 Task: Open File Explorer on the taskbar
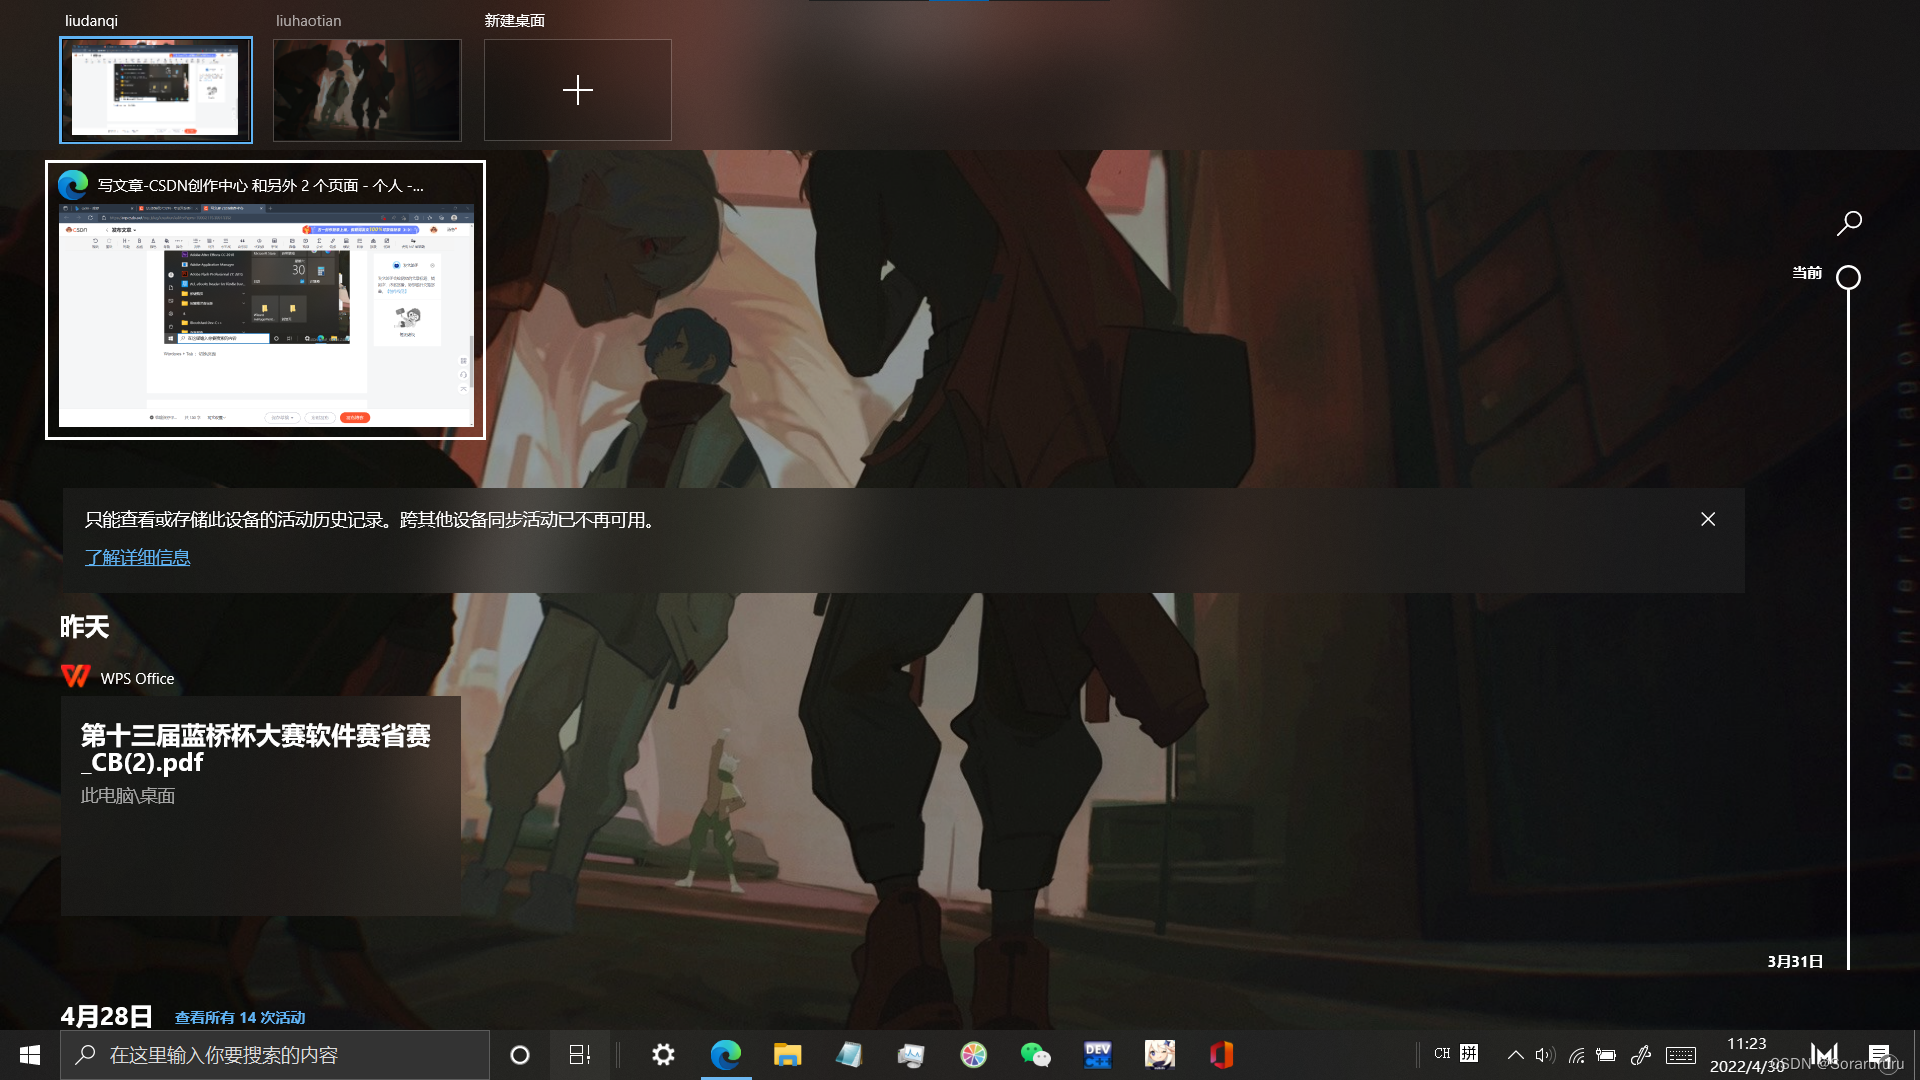click(x=787, y=1055)
